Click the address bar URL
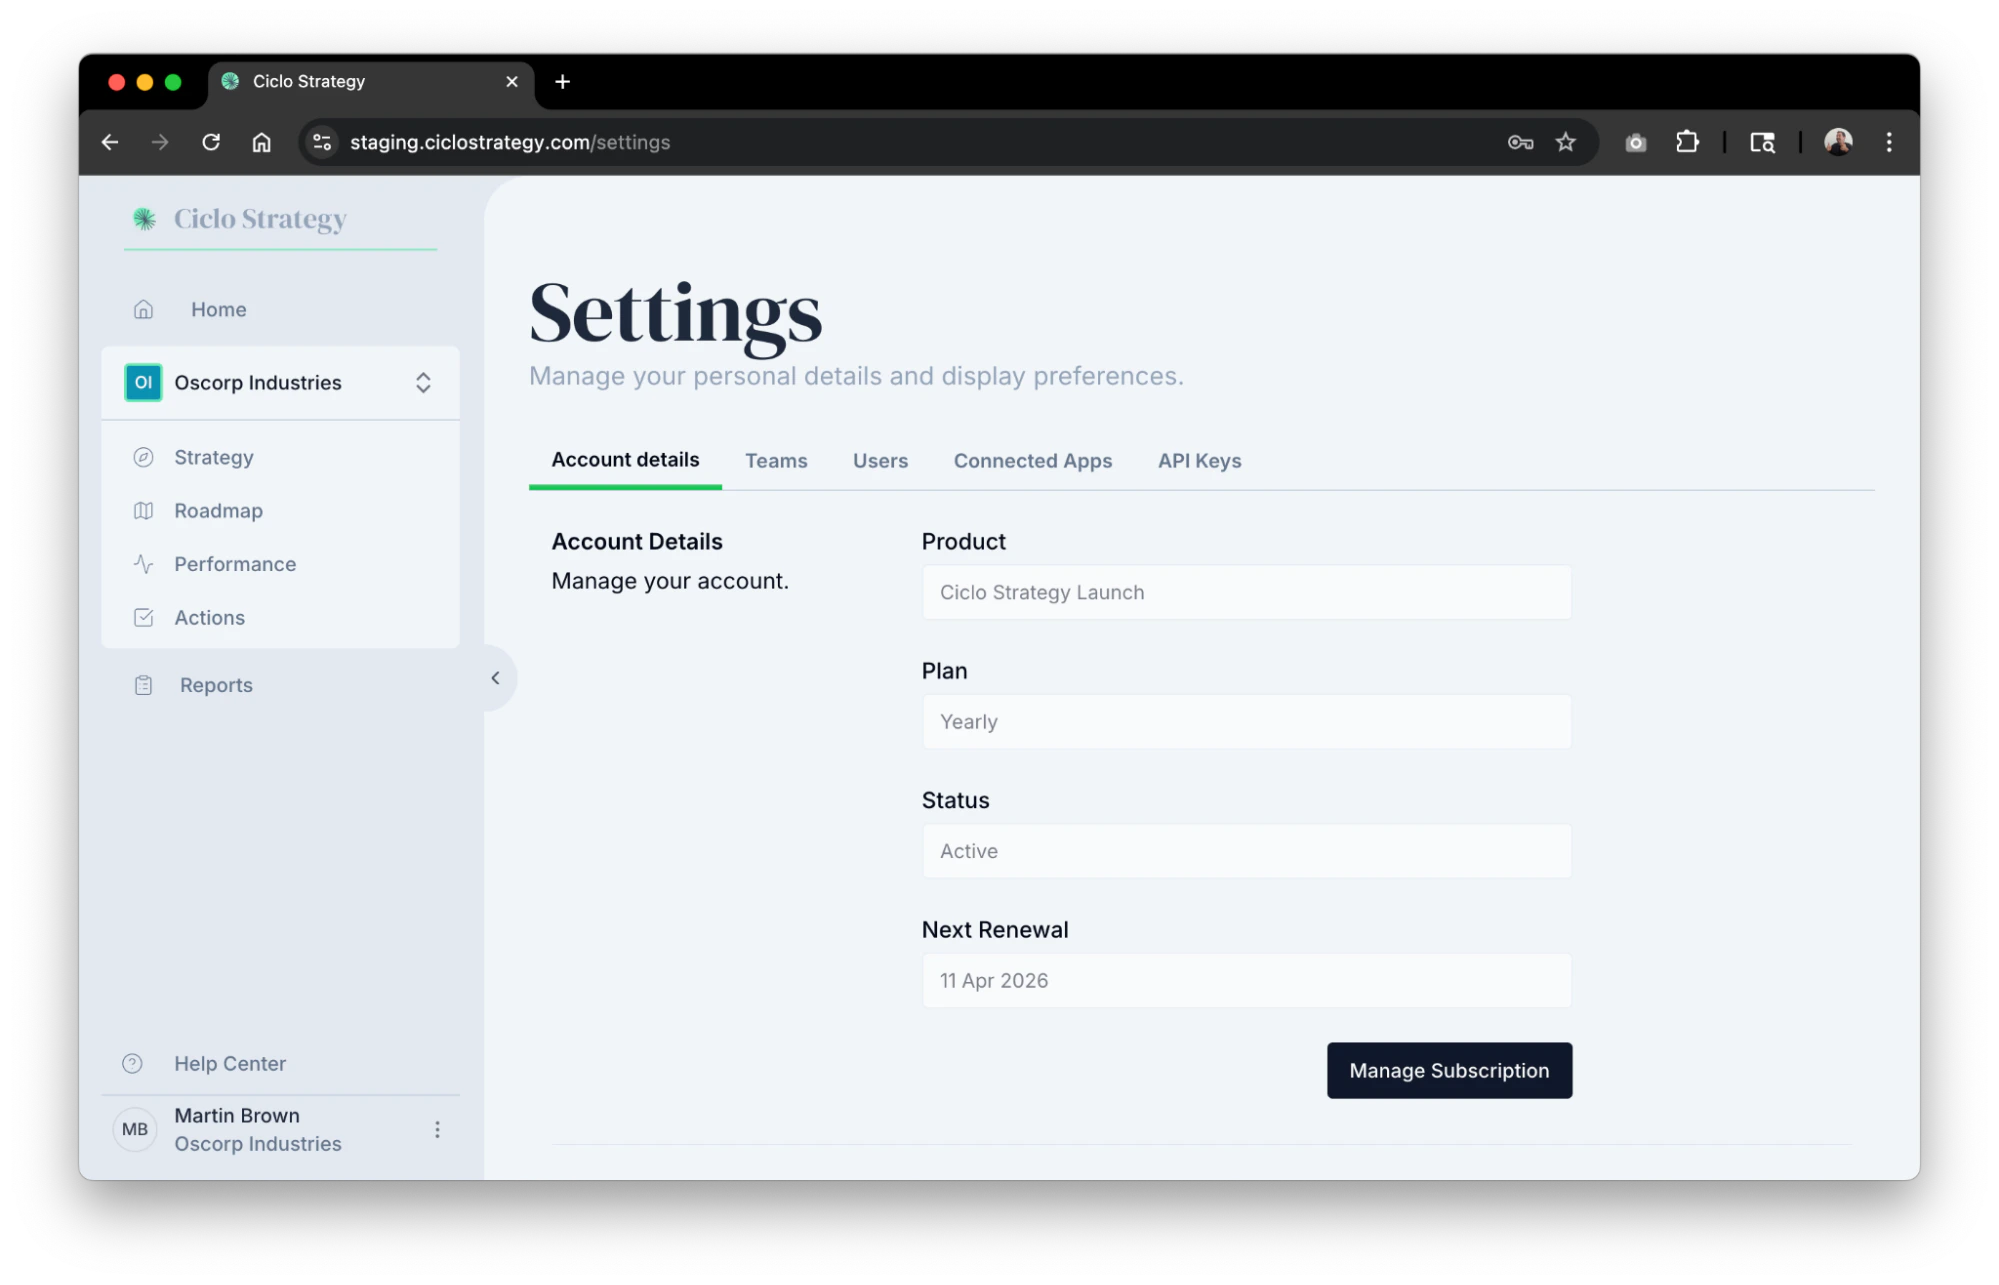 point(510,142)
